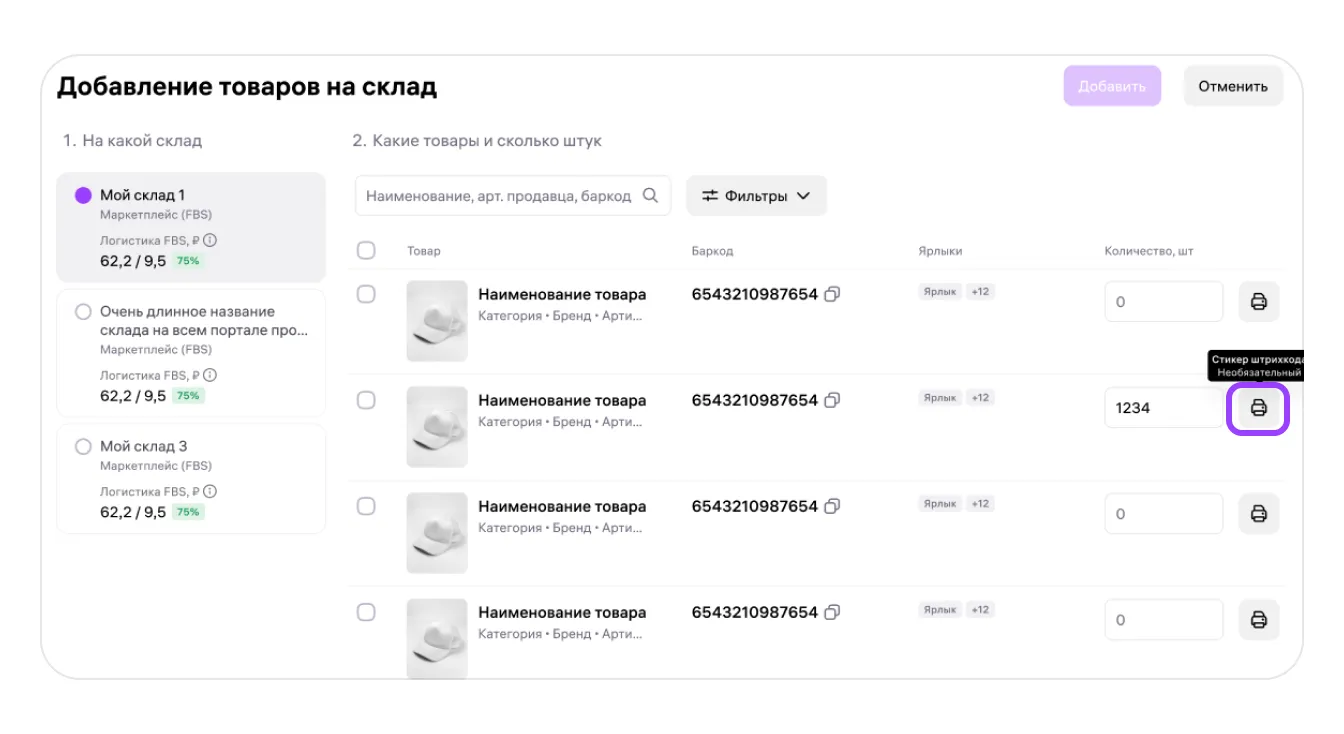Click the printer icon in the third product row
This screenshot has width=1344, height=734.
point(1258,514)
